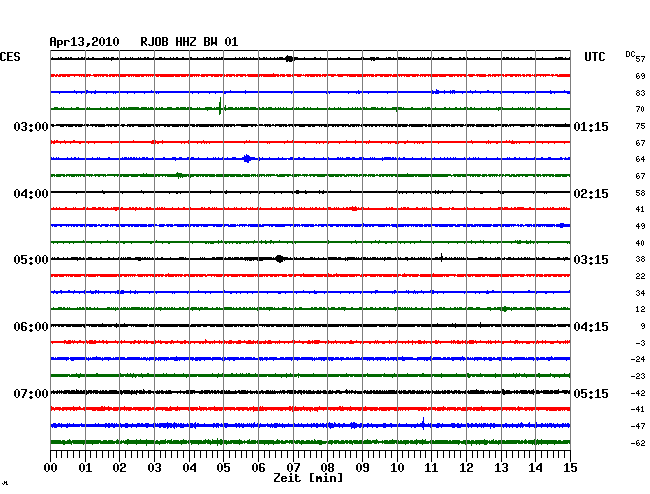Select the station label RJOB HHZ BW 01
Image resolution: width=650 pixels, height=494 pixels.
(189, 42)
